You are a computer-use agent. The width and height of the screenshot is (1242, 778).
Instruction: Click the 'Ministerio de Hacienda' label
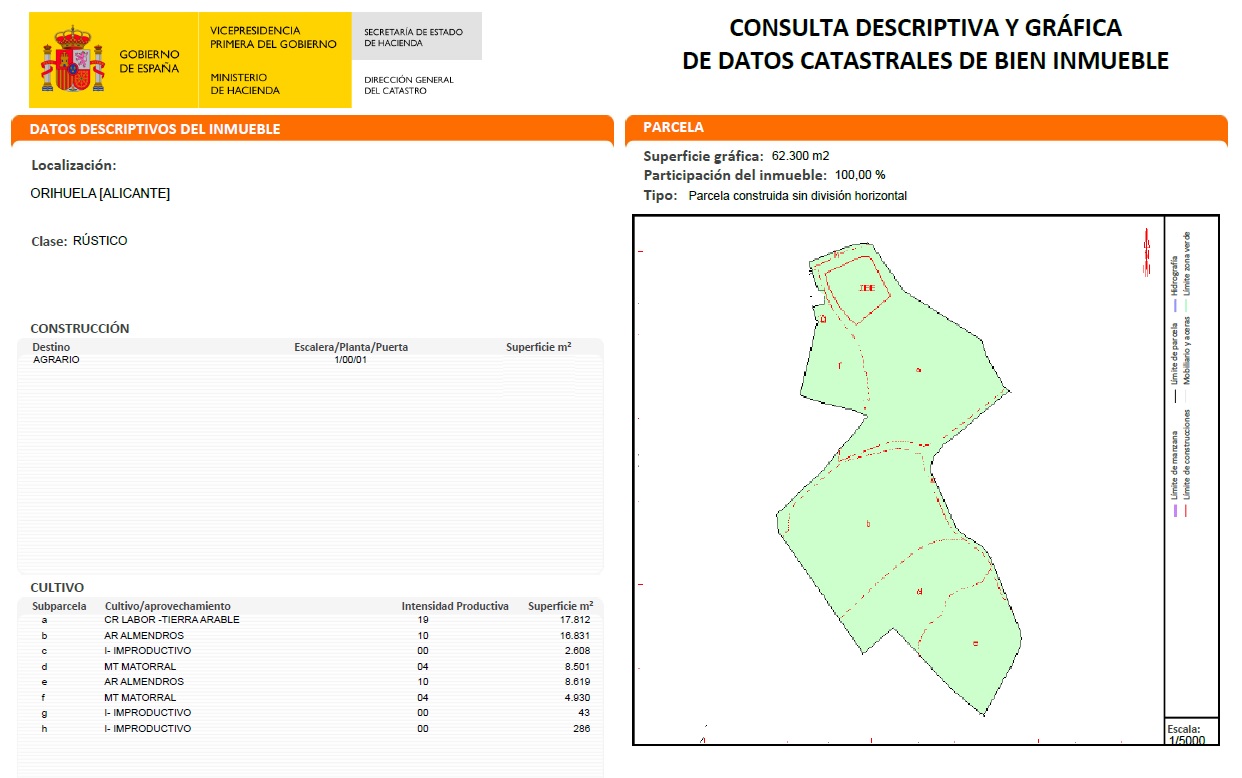pyautogui.click(x=245, y=84)
